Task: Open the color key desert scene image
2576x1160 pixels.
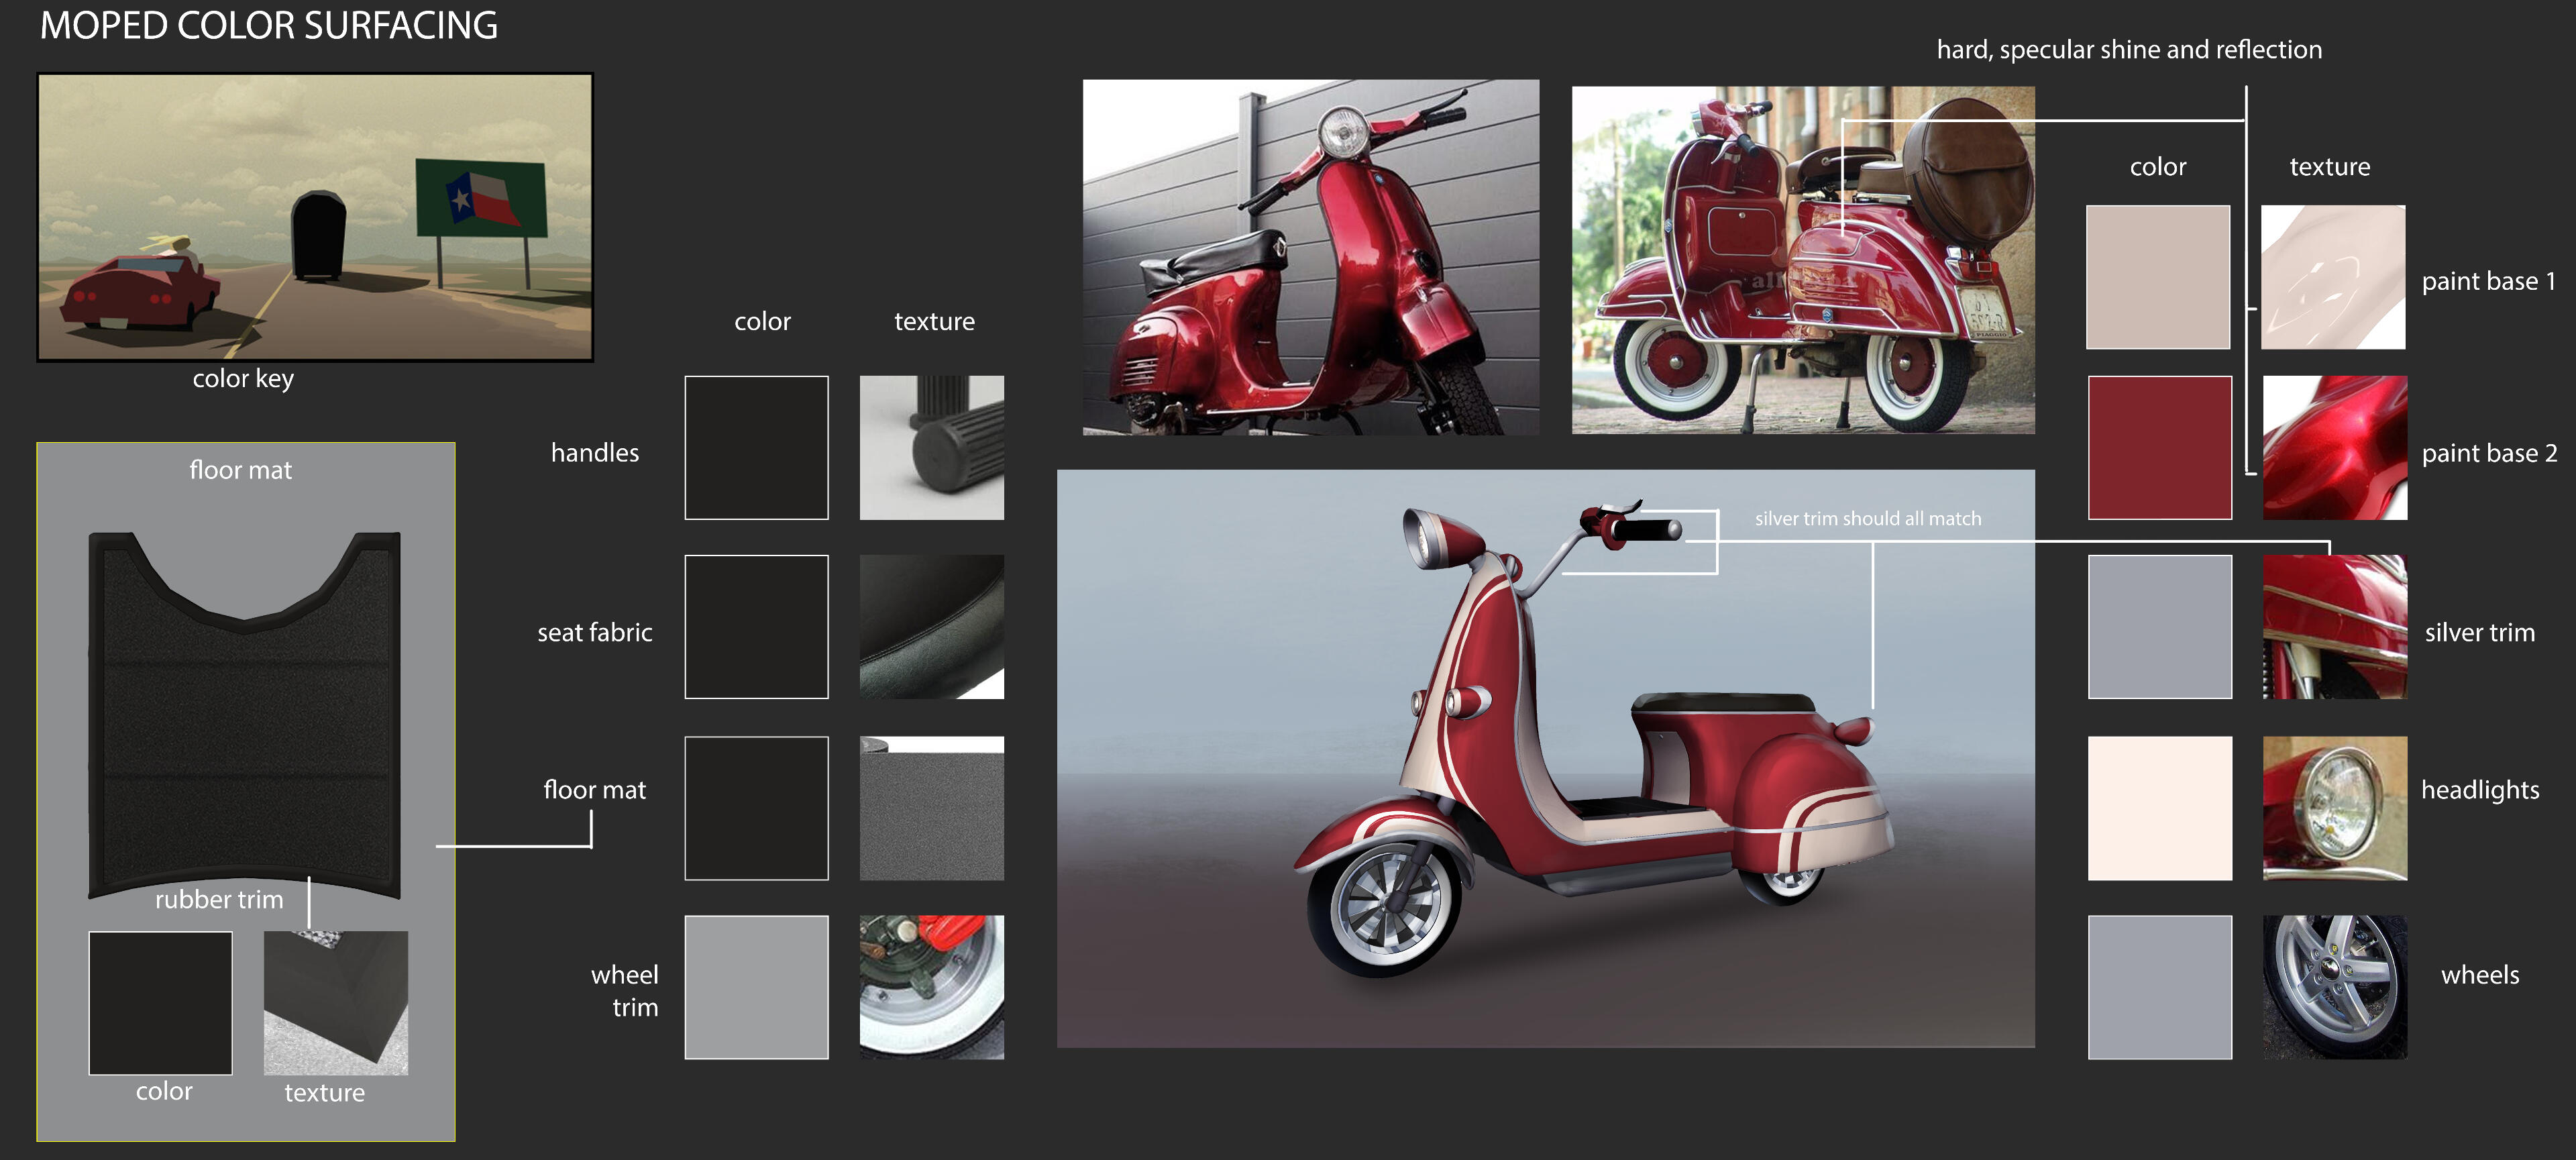Action: pos(315,217)
